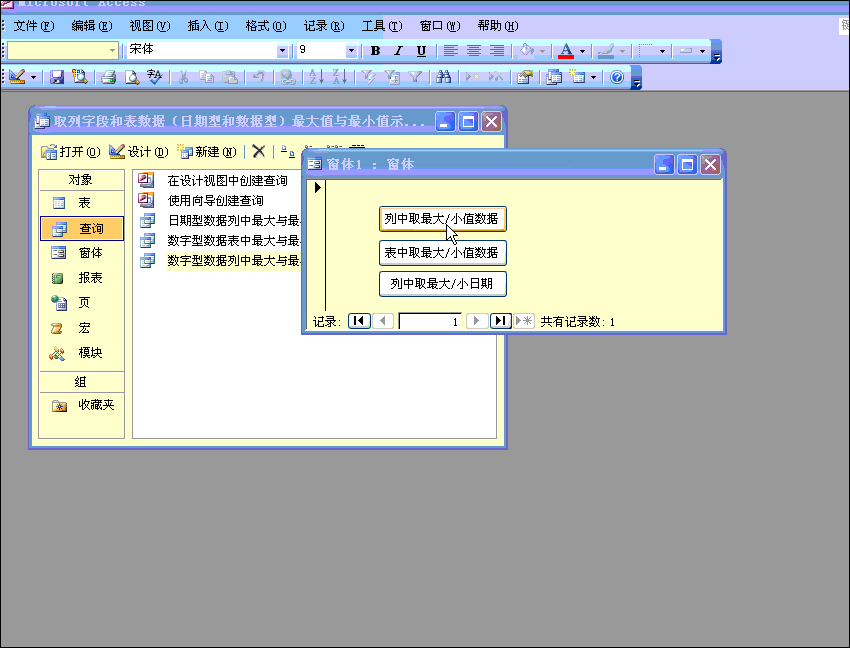Select 模块 in objects list
The height and width of the screenshot is (648, 850).
click(82, 353)
